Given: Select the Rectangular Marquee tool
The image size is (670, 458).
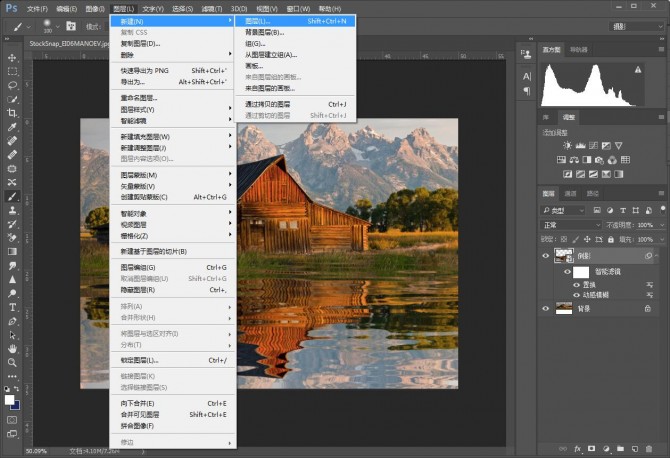Looking at the screenshot, I should tap(13, 71).
